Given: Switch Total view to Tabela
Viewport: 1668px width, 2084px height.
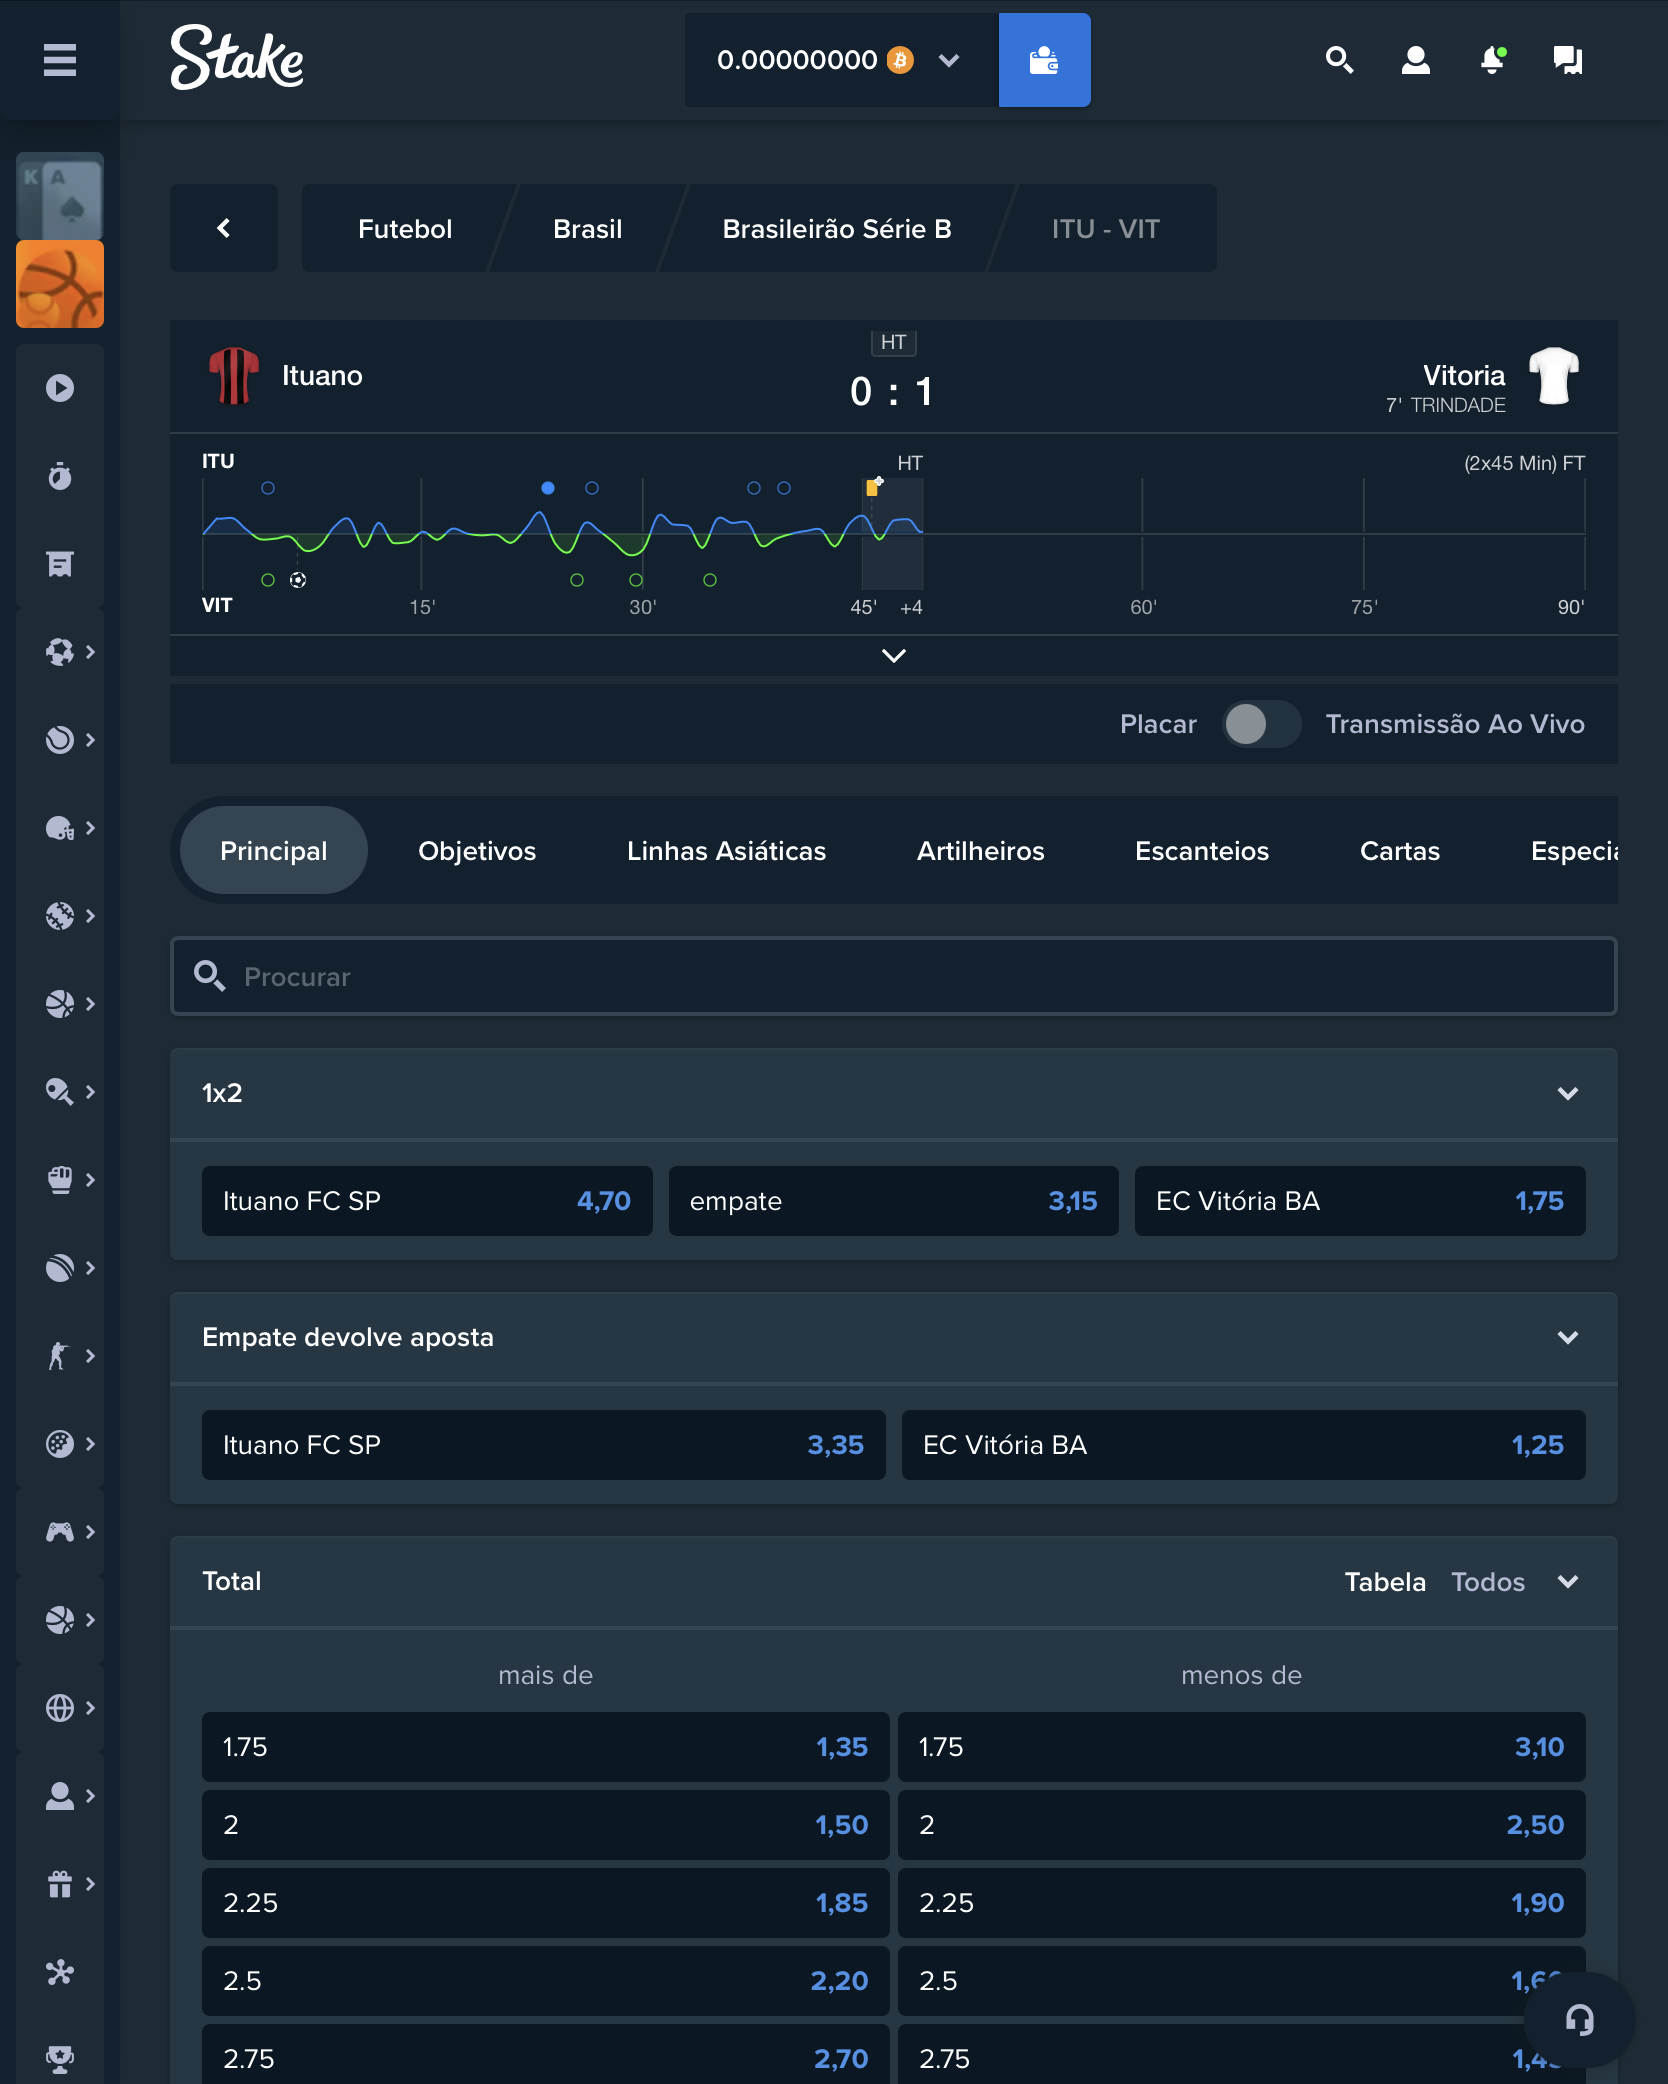Looking at the screenshot, I should [1385, 1582].
